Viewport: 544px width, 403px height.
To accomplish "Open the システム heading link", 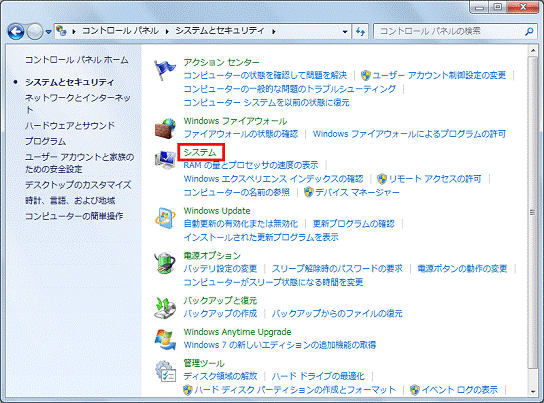I will click(x=200, y=152).
